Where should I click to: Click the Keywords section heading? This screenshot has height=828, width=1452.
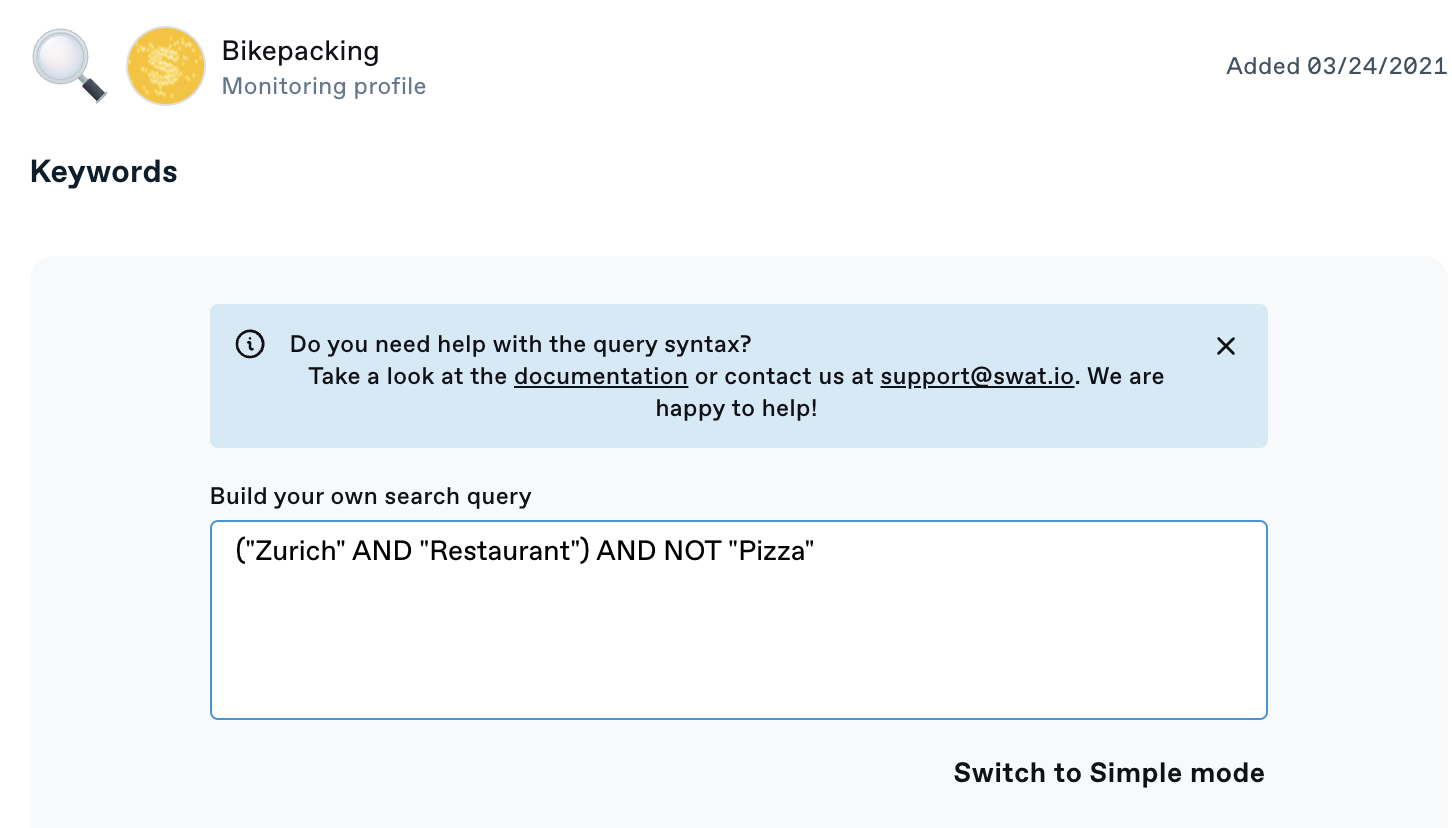tap(104, 172)
